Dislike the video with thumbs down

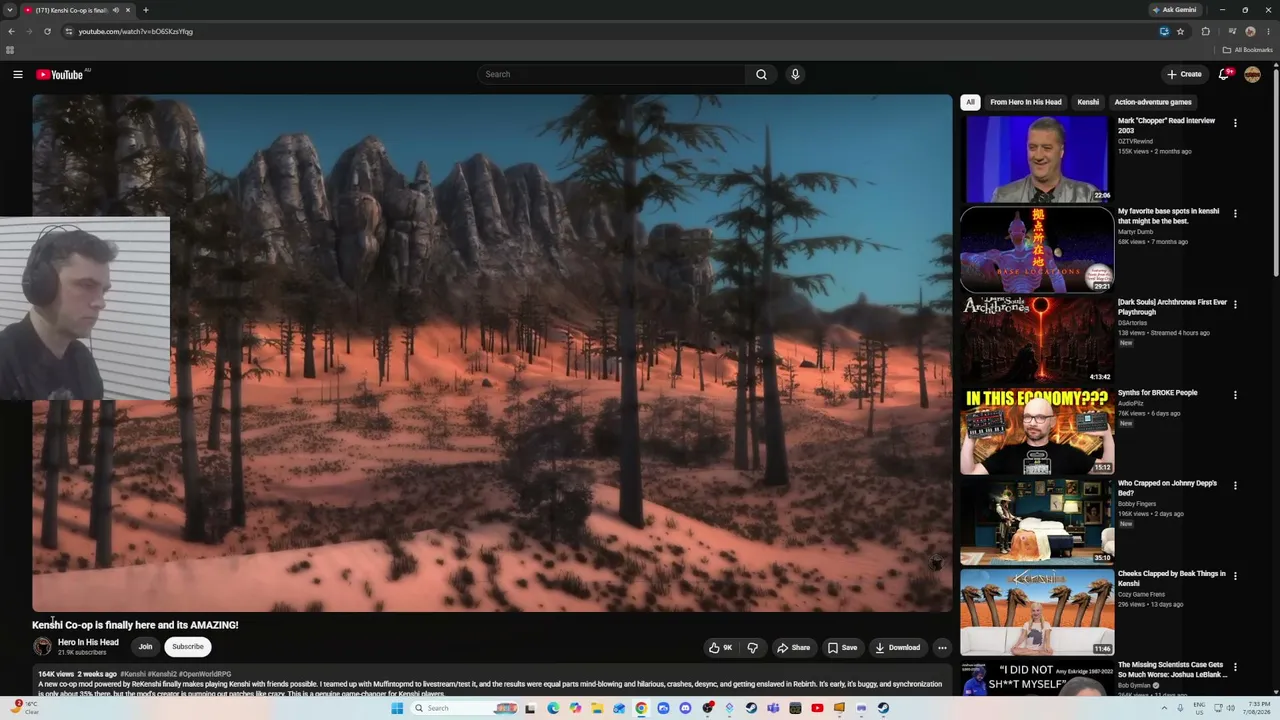[753, 647]
